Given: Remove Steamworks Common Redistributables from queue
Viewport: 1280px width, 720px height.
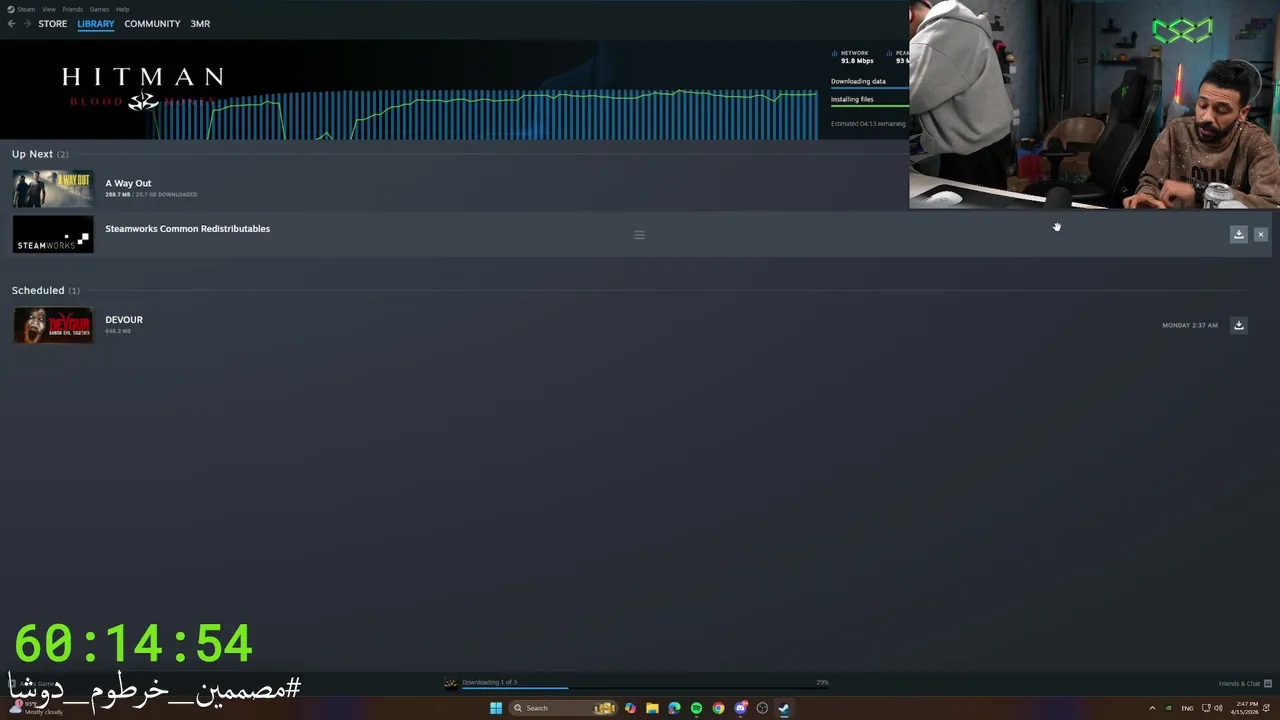Looking at the screenshot, I should pos(1260,234).
